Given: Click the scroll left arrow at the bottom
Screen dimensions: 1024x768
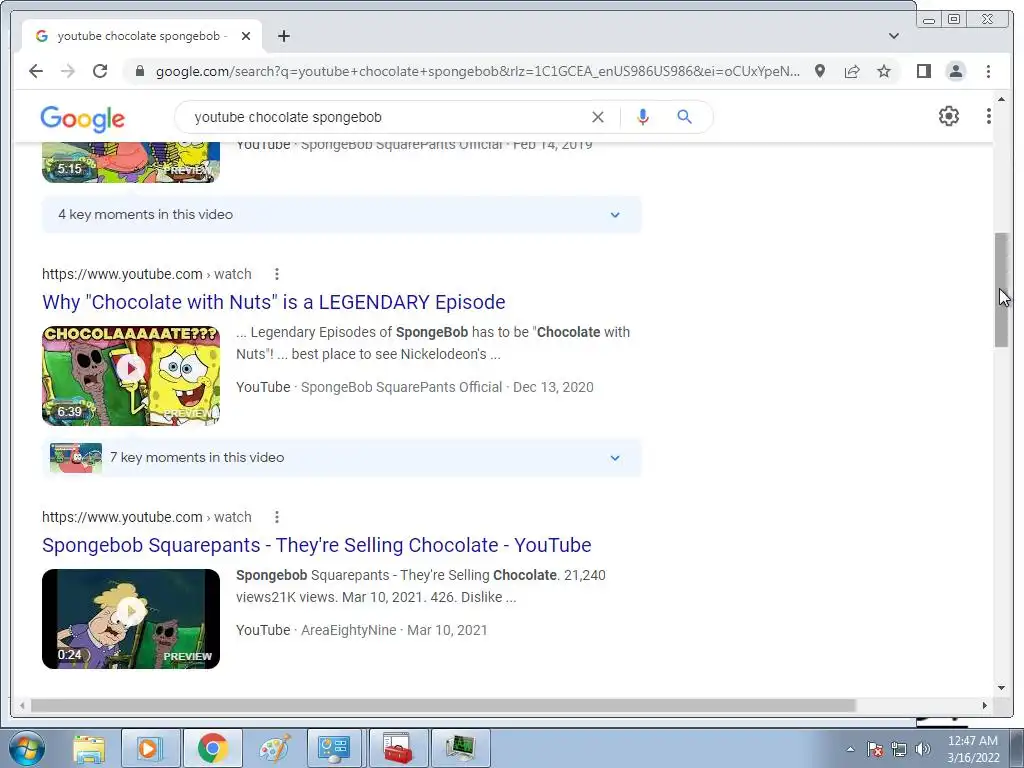Looking at the screenshot, I should click(22, 705).
